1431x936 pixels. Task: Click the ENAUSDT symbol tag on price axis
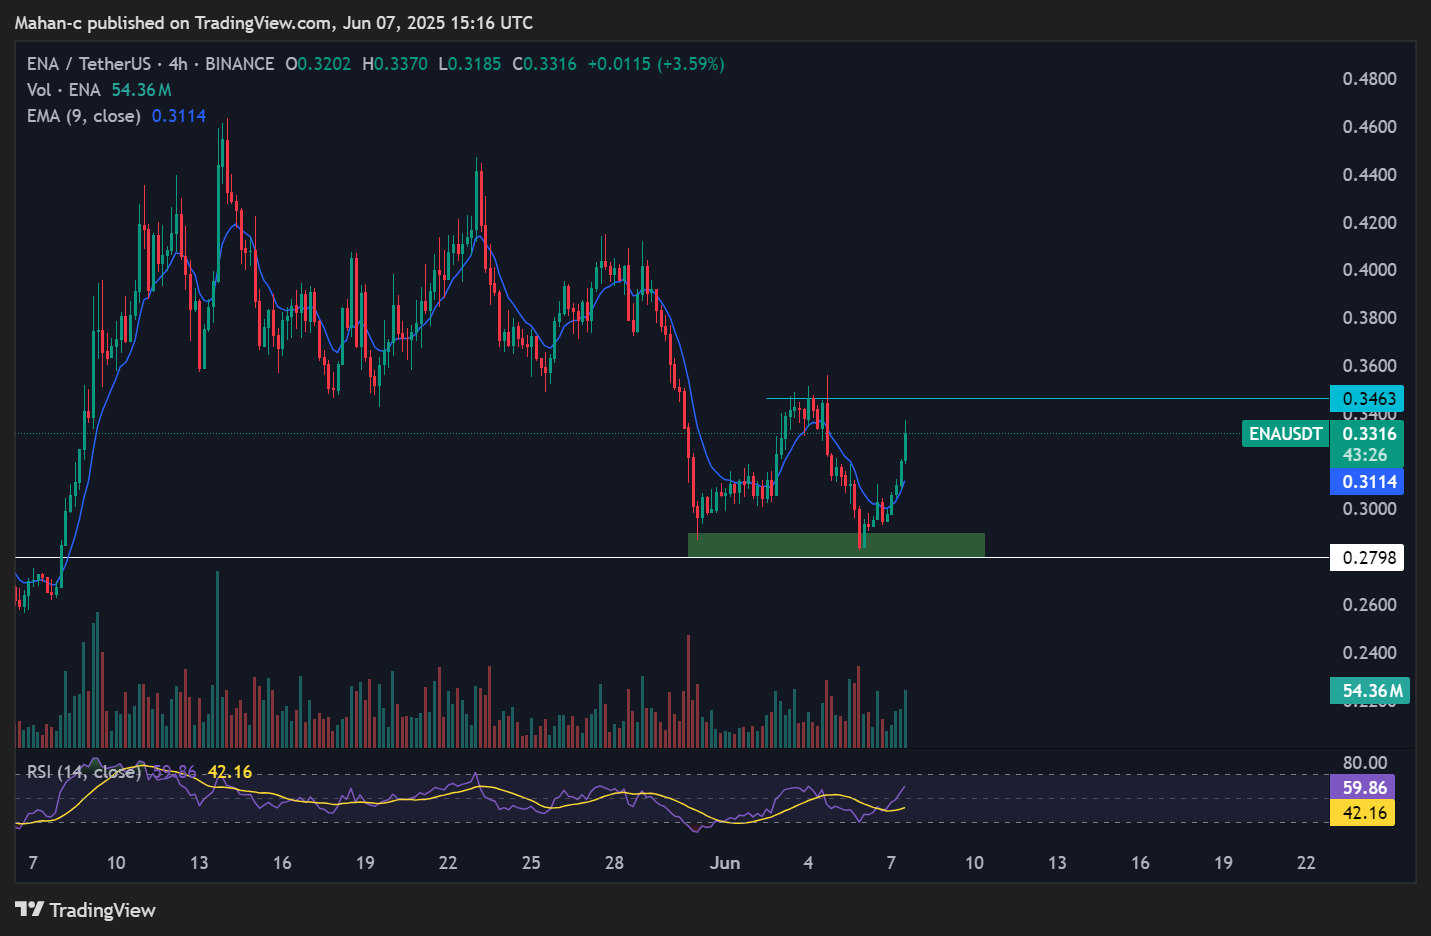click(1285, 434)
